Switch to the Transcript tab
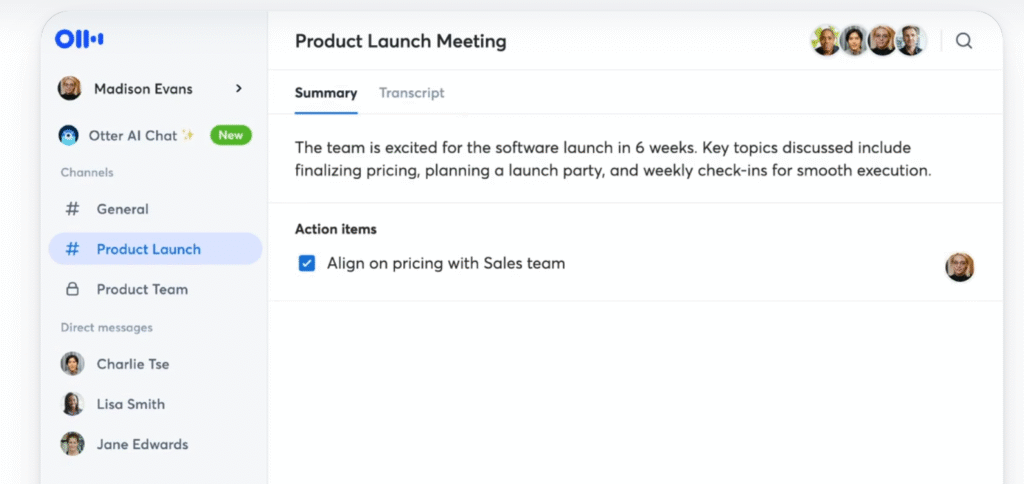Viewport: 1024px width, 484px height. pyautogui.click(x=411, y=93)
